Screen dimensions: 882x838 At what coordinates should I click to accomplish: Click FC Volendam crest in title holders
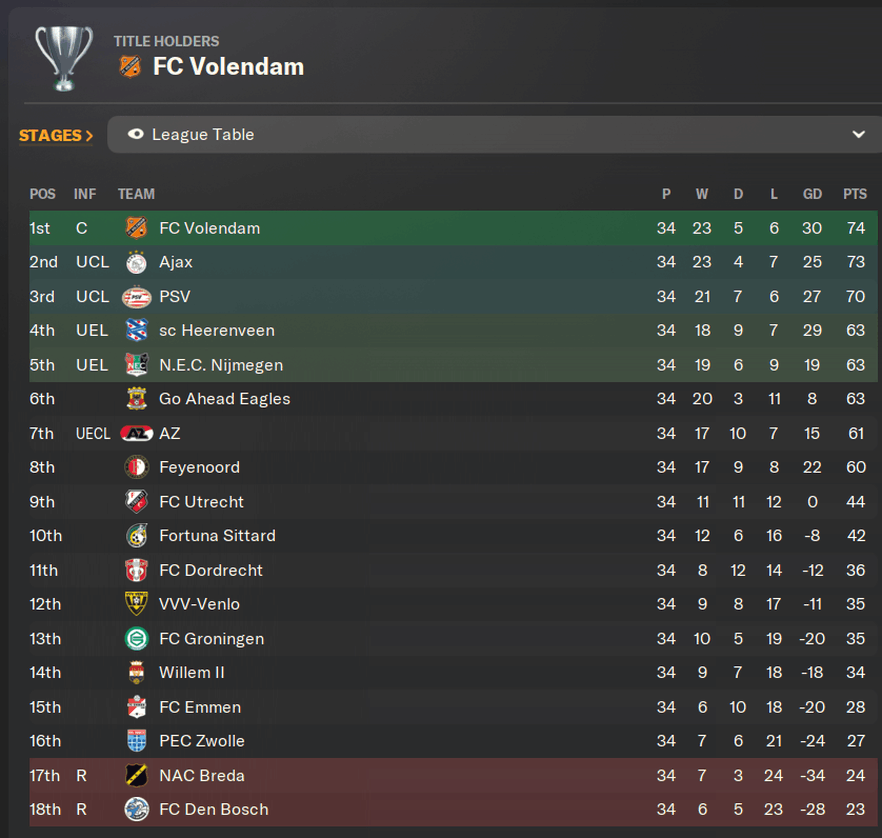tap(130, 67)
